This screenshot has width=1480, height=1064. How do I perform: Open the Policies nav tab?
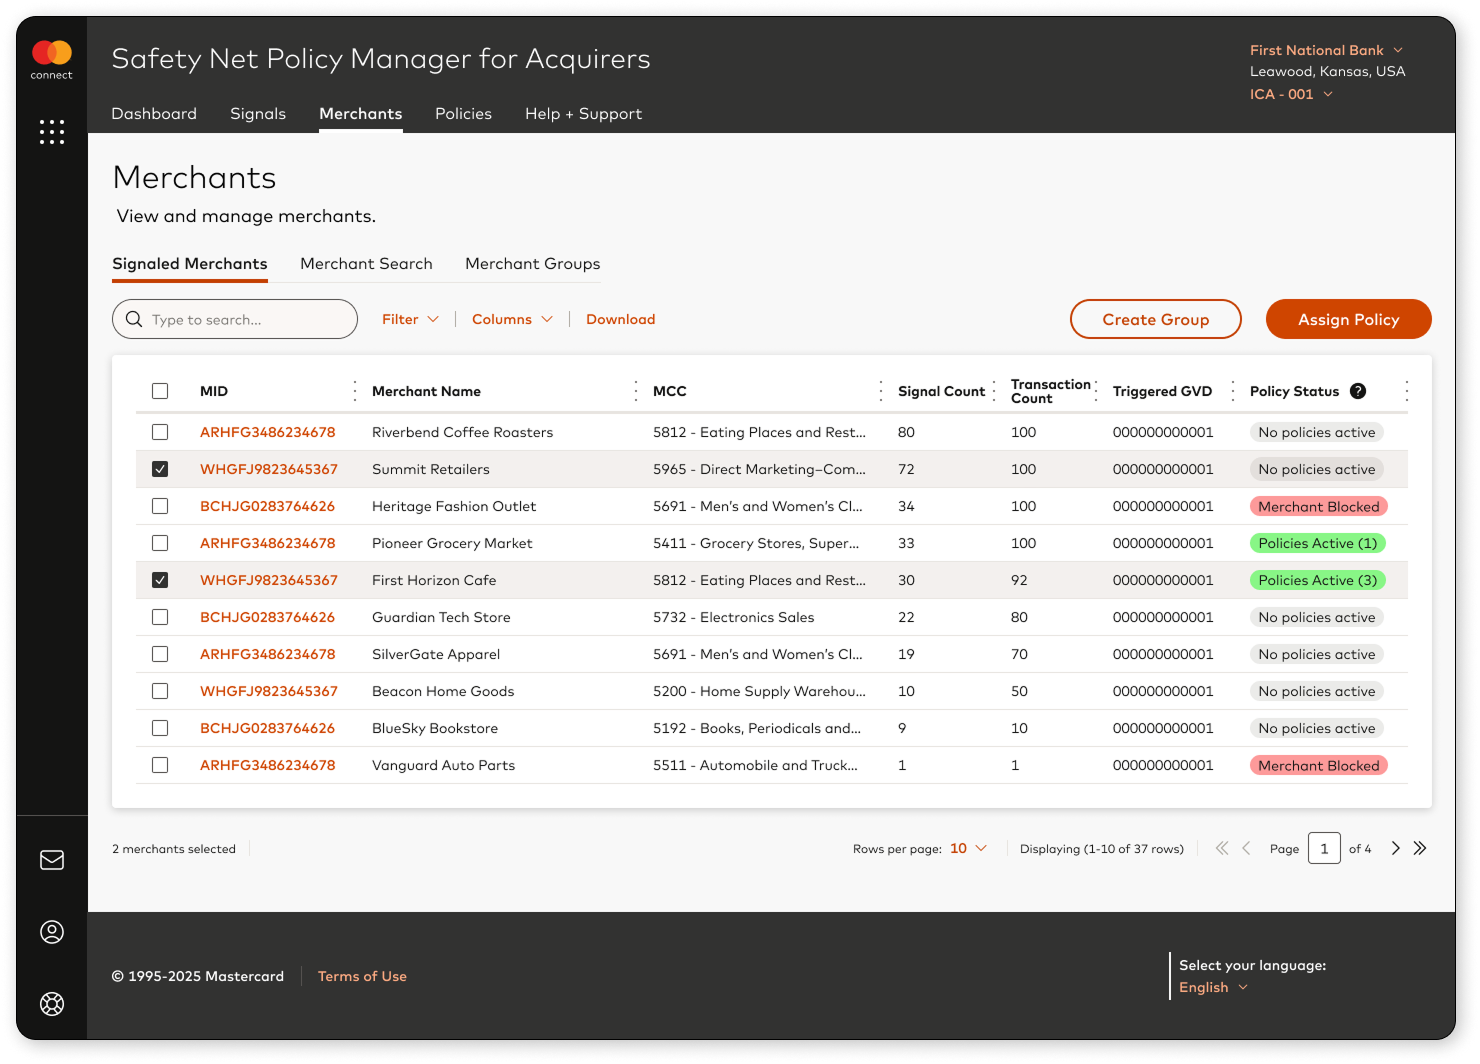tap(463, 114)
